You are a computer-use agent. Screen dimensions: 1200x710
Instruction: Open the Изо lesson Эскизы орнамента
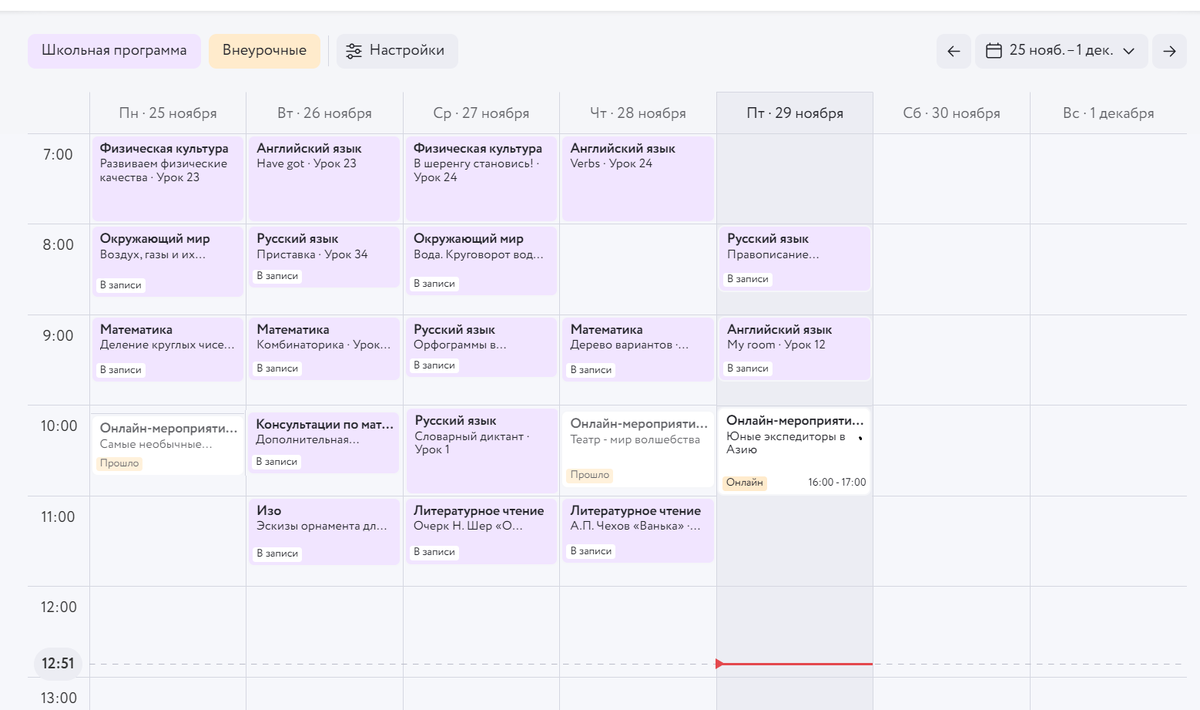click(324, 530)
